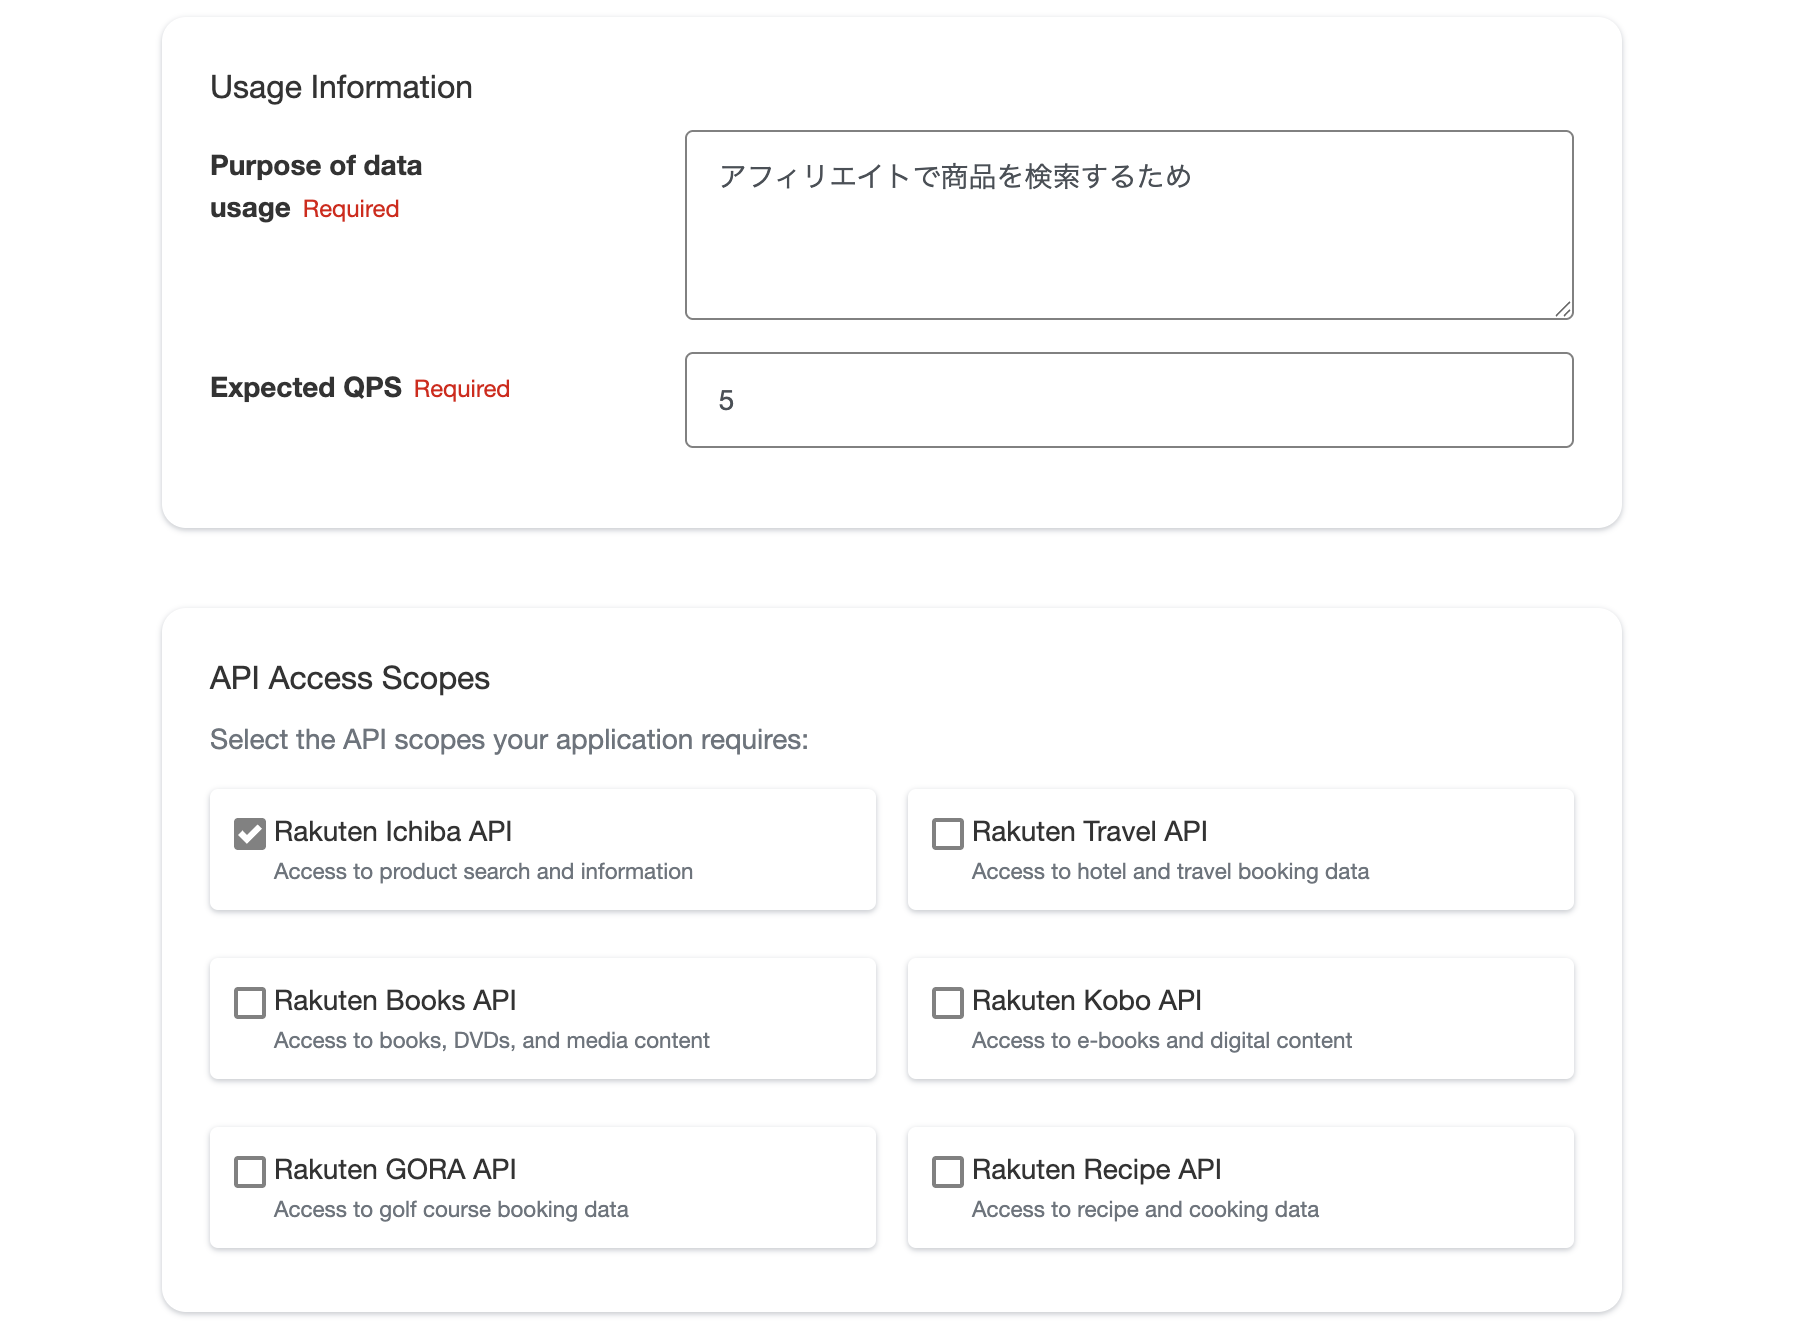
Task: Click the "Rakuten Ichiba API" label text
Action: pos(392,831)
